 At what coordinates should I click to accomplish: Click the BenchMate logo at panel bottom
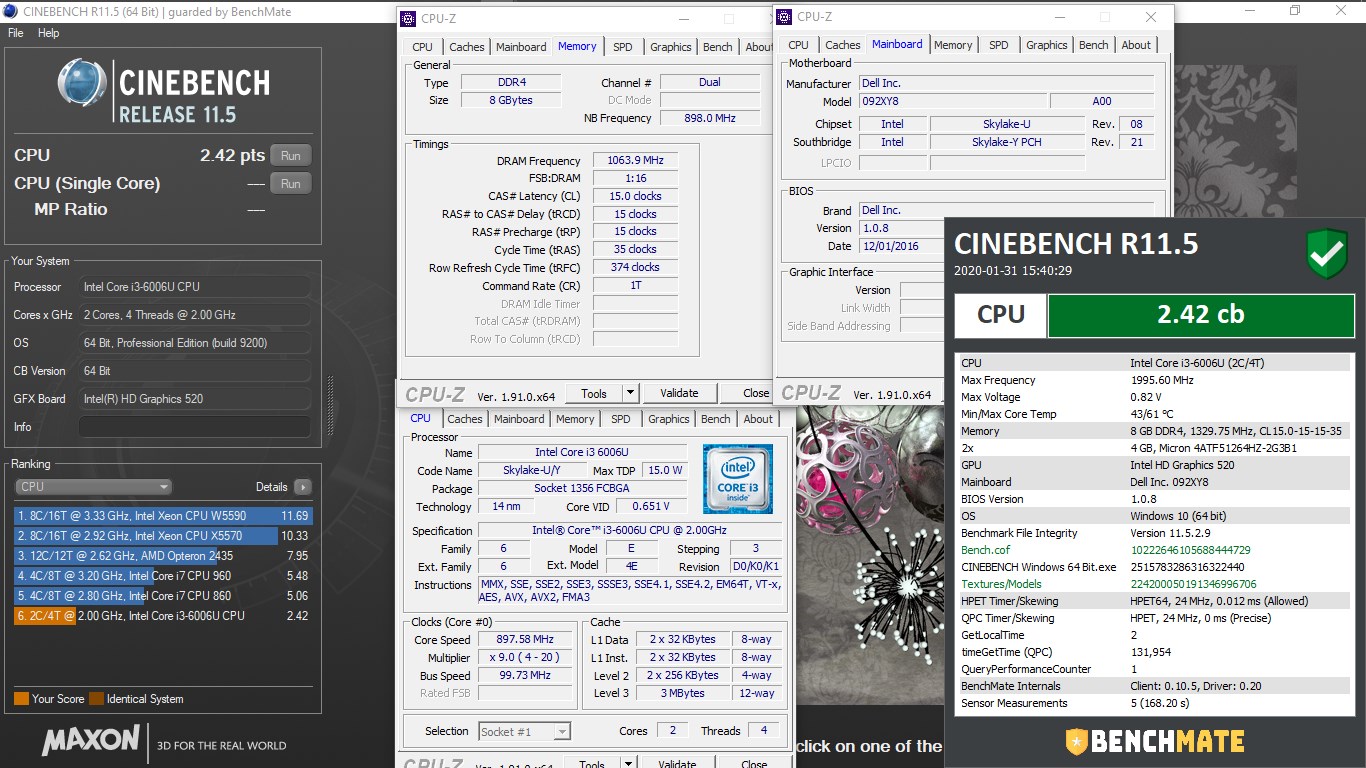click(1155, 741)
